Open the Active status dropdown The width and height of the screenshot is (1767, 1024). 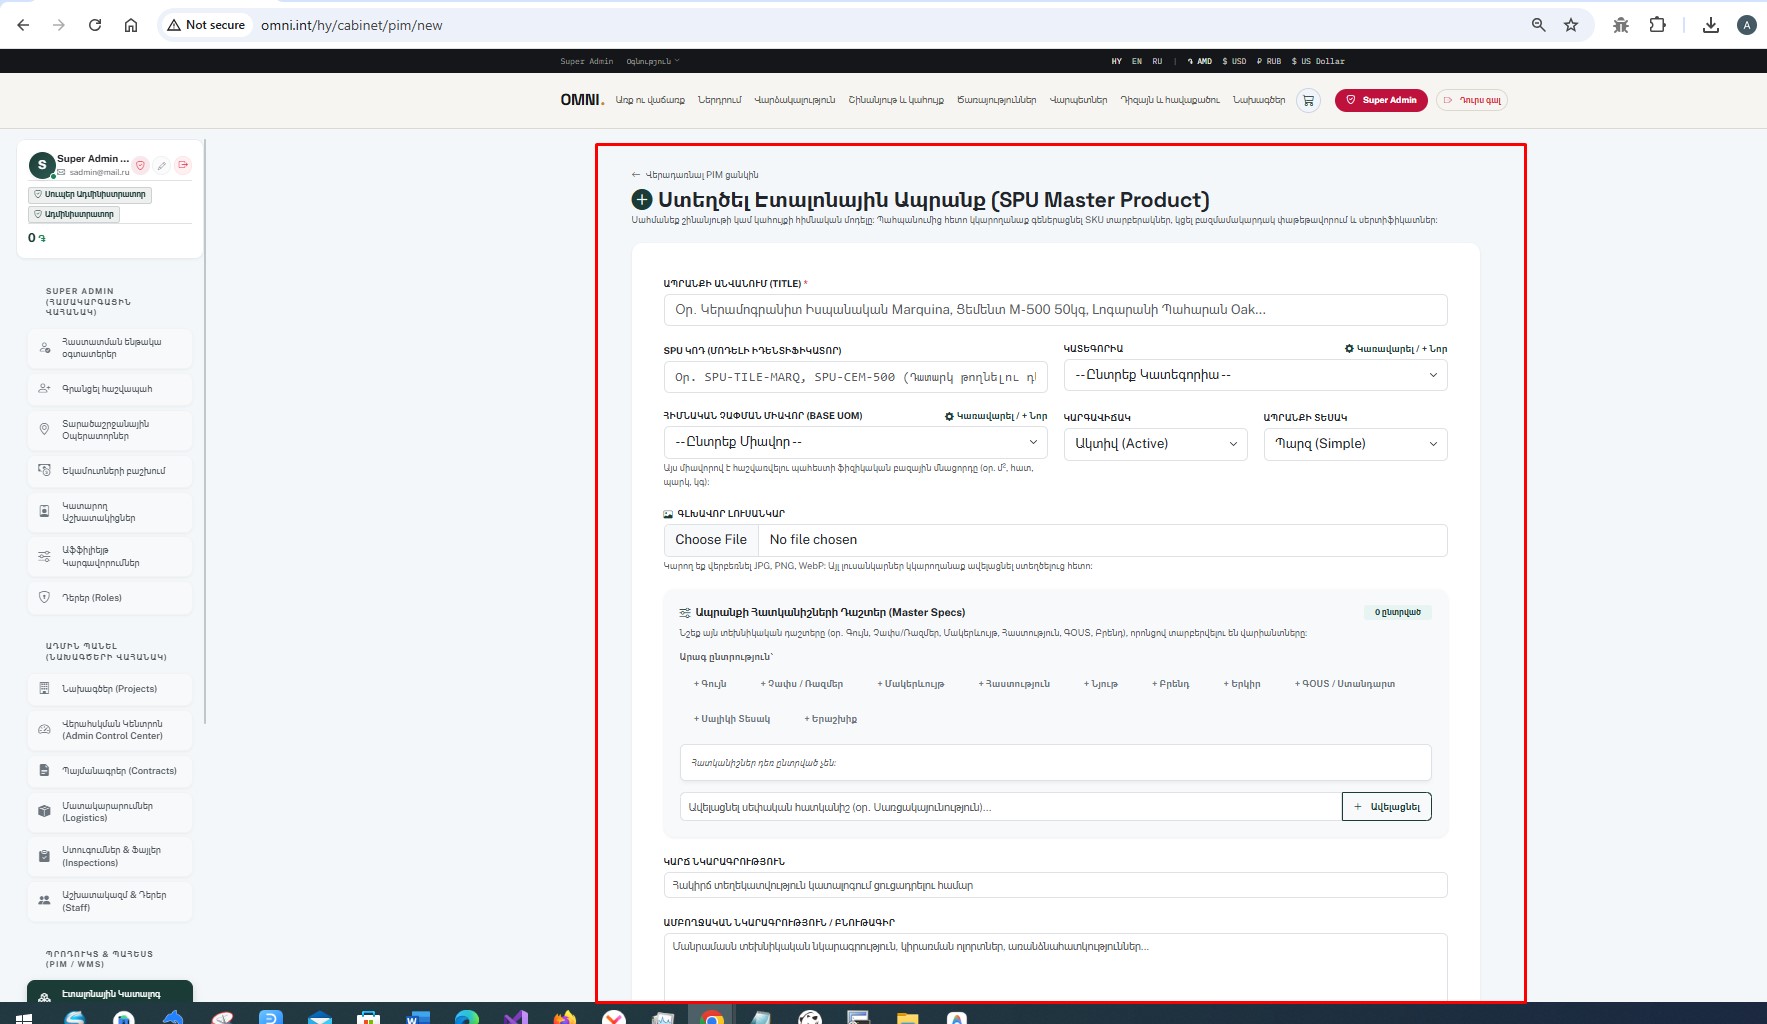click(1155, 444)
